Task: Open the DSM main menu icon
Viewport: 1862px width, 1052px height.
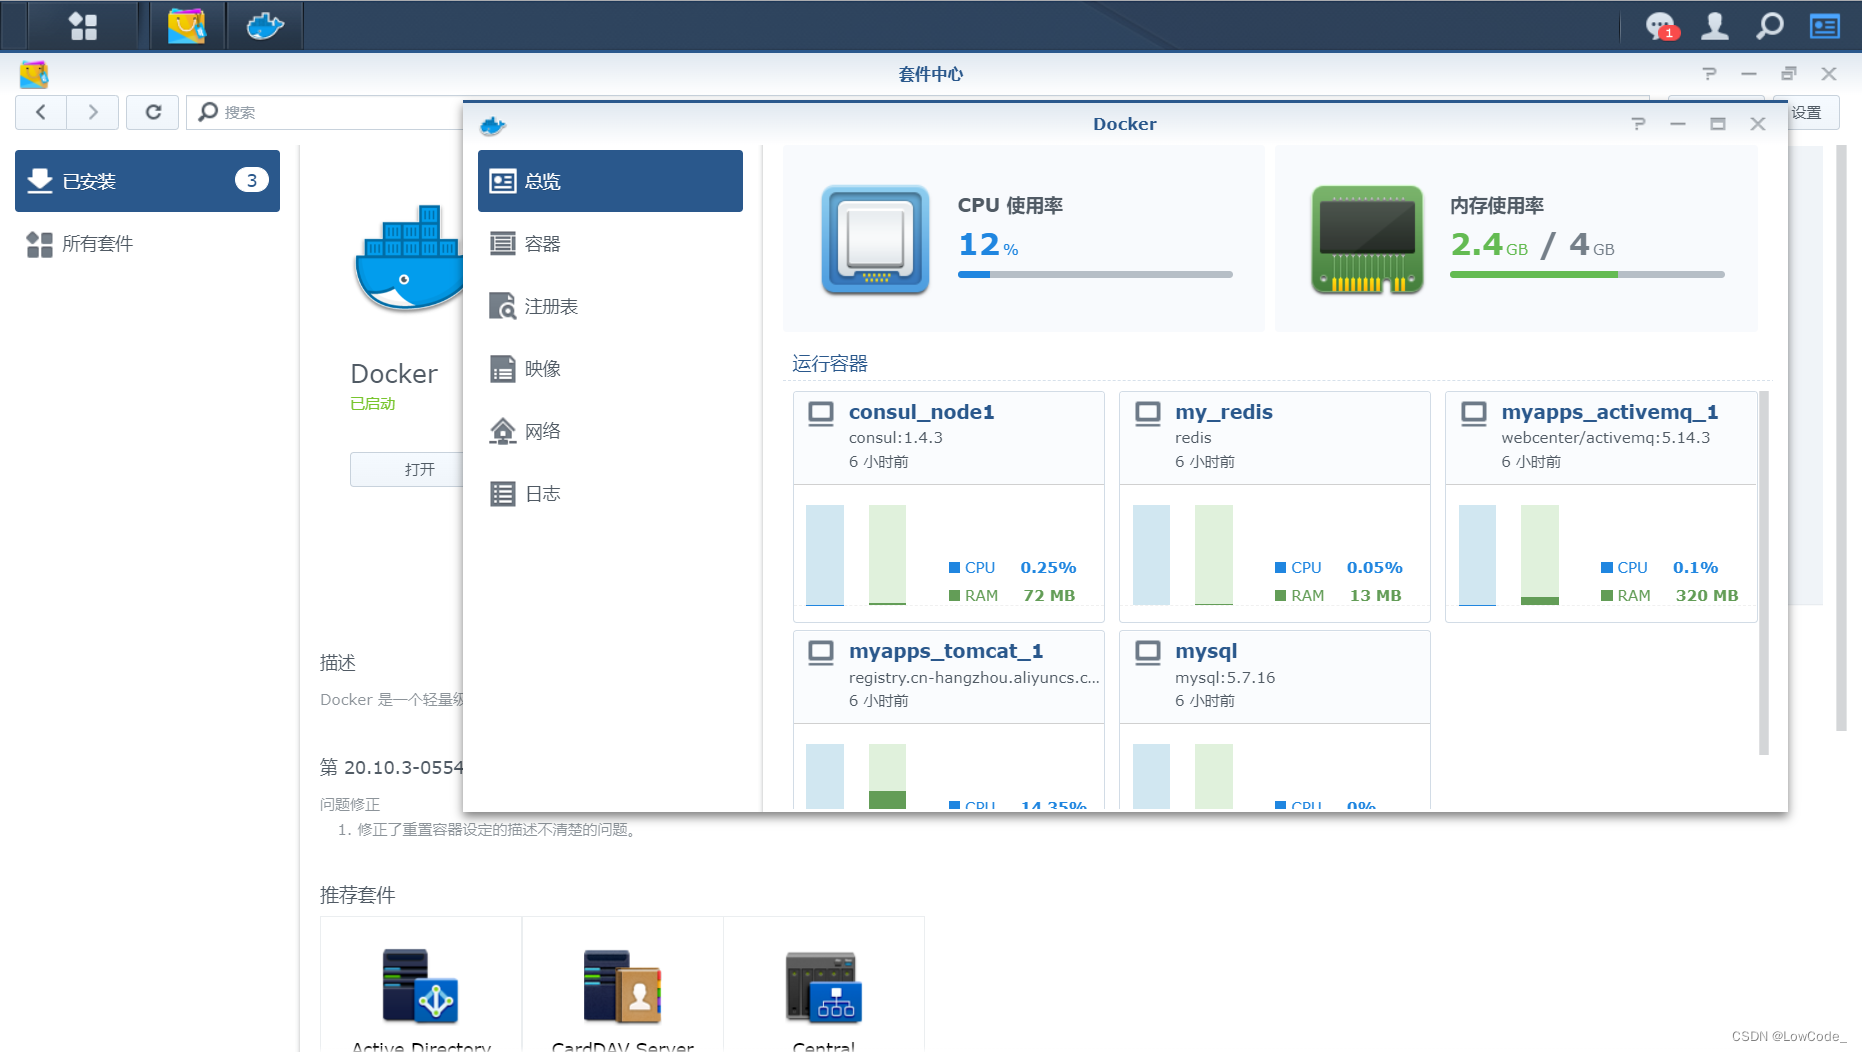Action: coord(83,26)
